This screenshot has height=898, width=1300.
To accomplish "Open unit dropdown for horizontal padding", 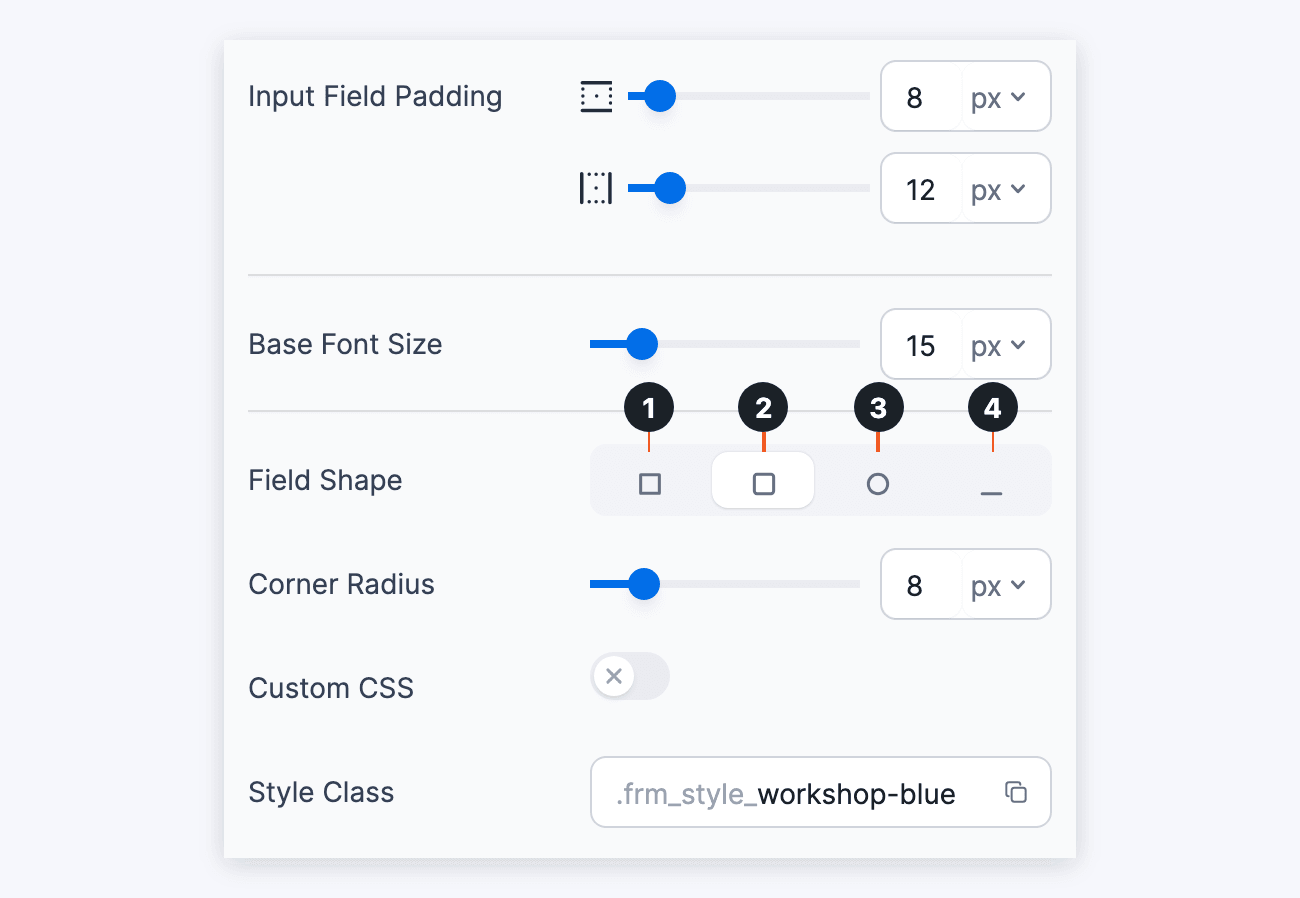I will [x=1000, y=189].
